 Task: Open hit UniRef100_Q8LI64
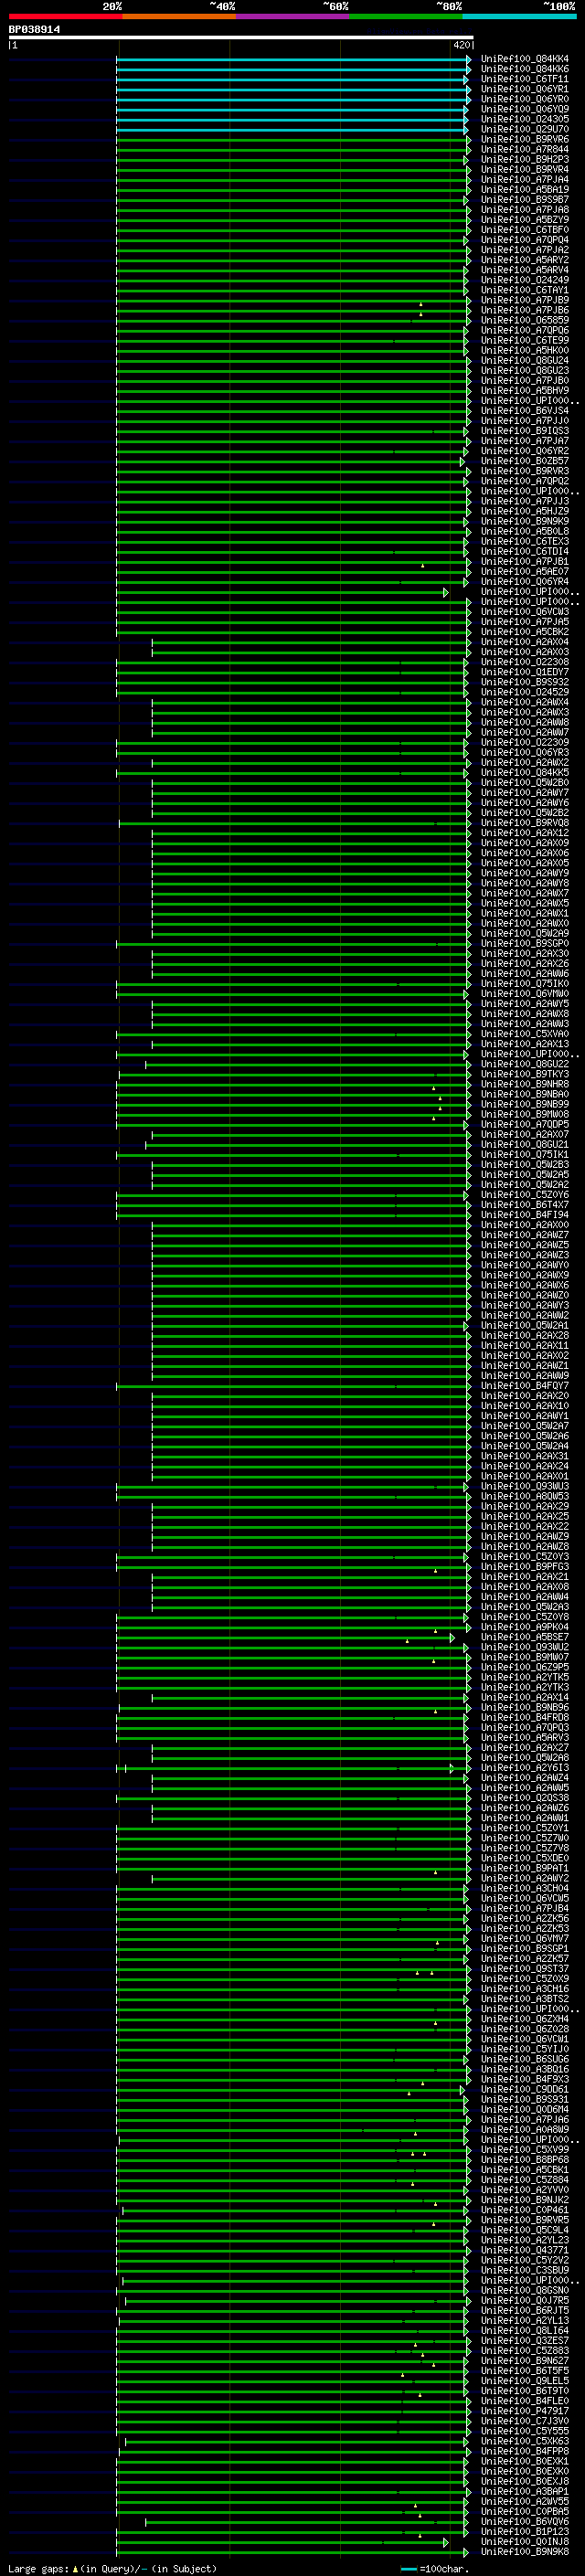click(x=525, y=2330)
